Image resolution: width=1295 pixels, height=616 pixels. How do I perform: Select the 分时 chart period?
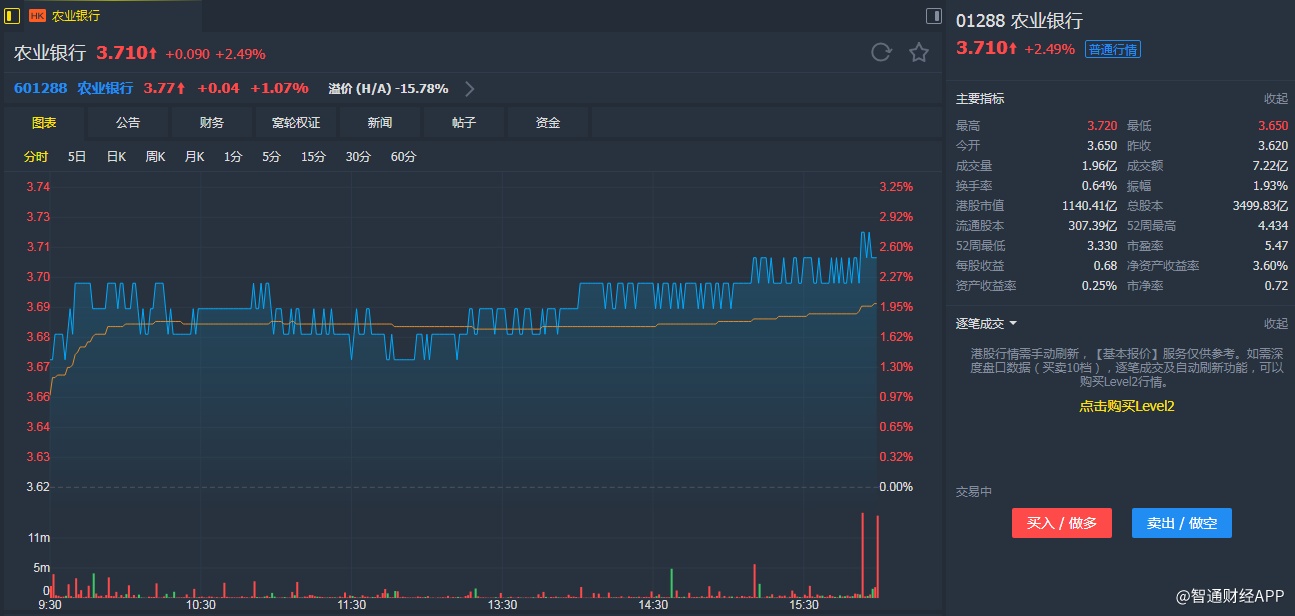point(36,157)
